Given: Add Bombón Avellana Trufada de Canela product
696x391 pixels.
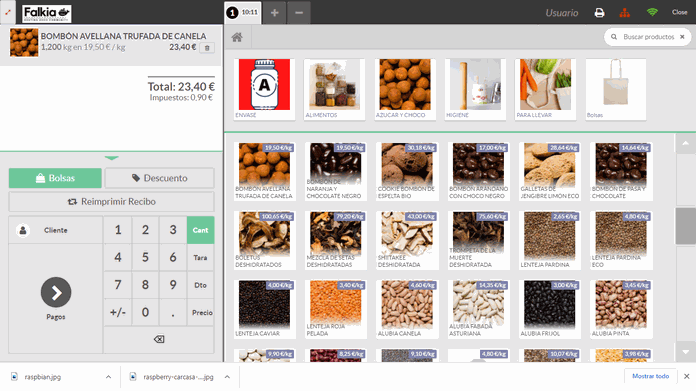Looking at the screenshot, I should pos(265,171).
